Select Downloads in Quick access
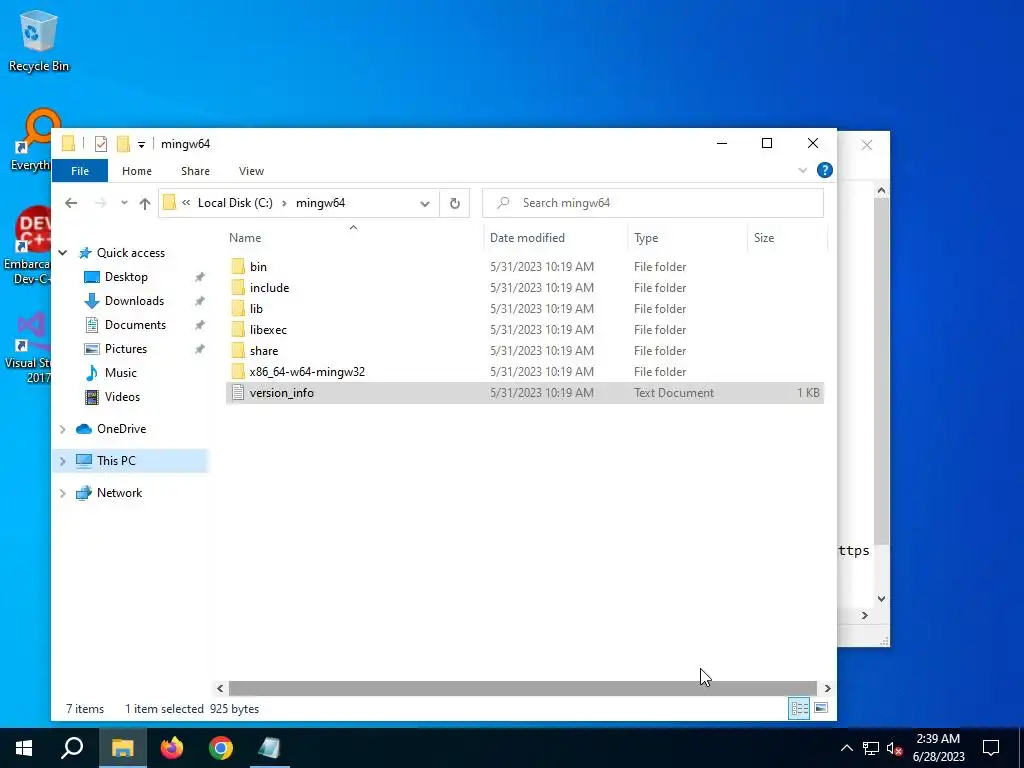 [135, 301]
